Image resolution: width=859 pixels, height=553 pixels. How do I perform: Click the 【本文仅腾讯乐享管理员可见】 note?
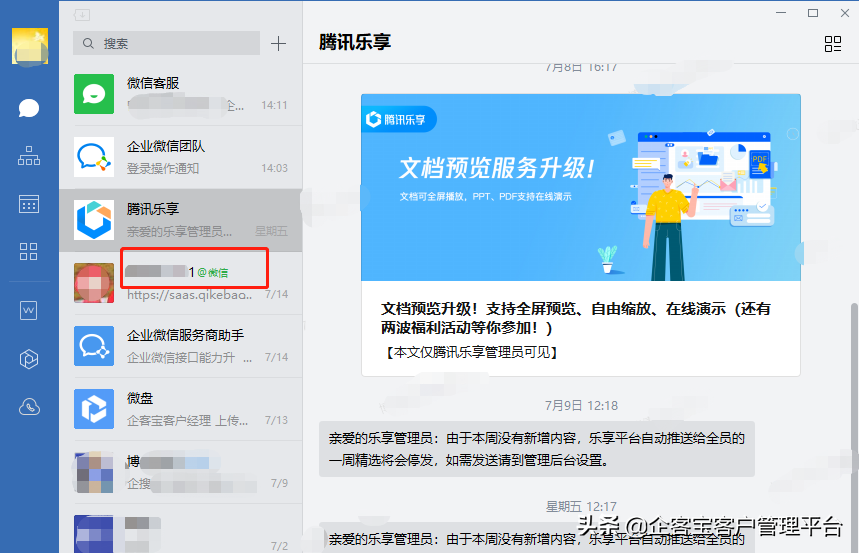click(472, 352)
